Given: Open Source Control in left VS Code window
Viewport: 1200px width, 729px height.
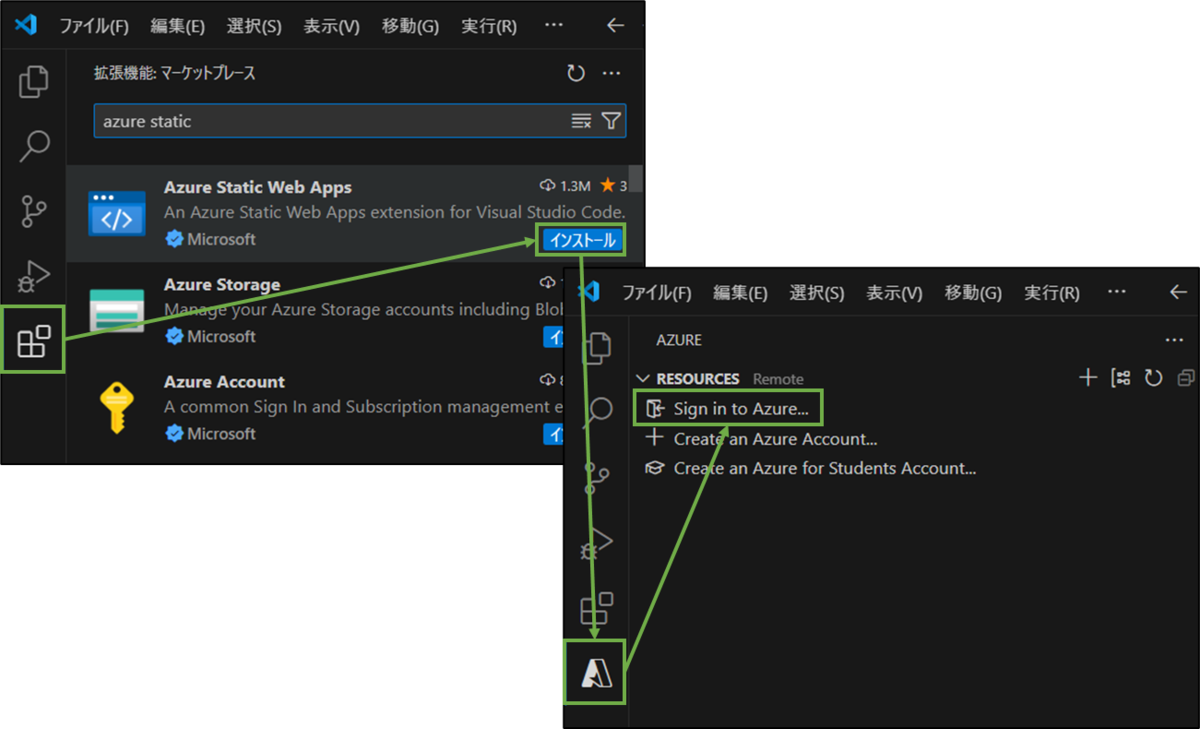Looking at the screenshot, I should [34, 211].
